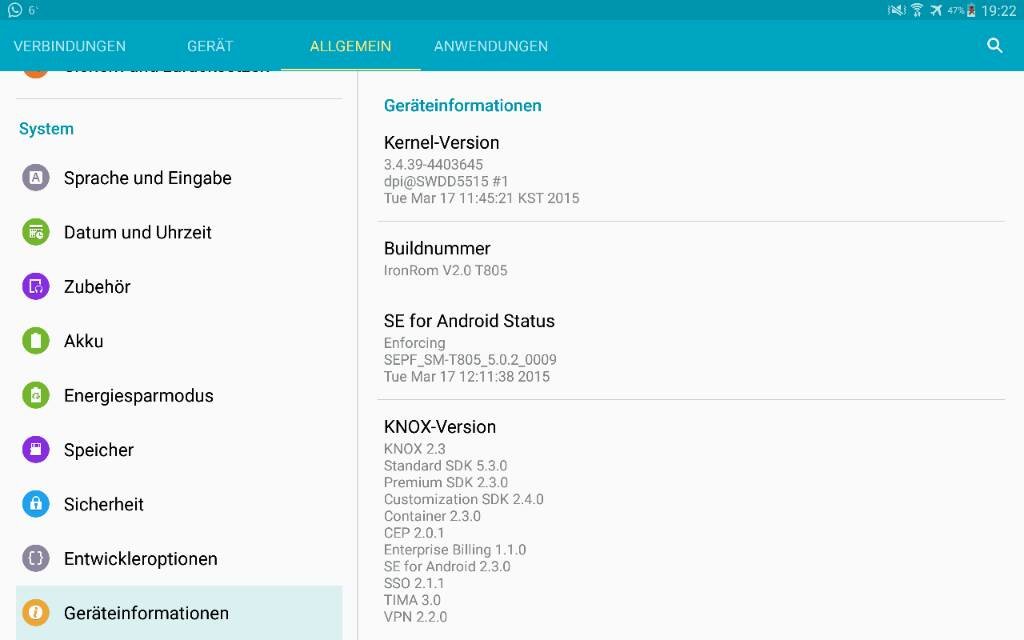Tap the airplane mode status icon
The height and width of the screenshot is (640, 1024).
pos(936,10)
